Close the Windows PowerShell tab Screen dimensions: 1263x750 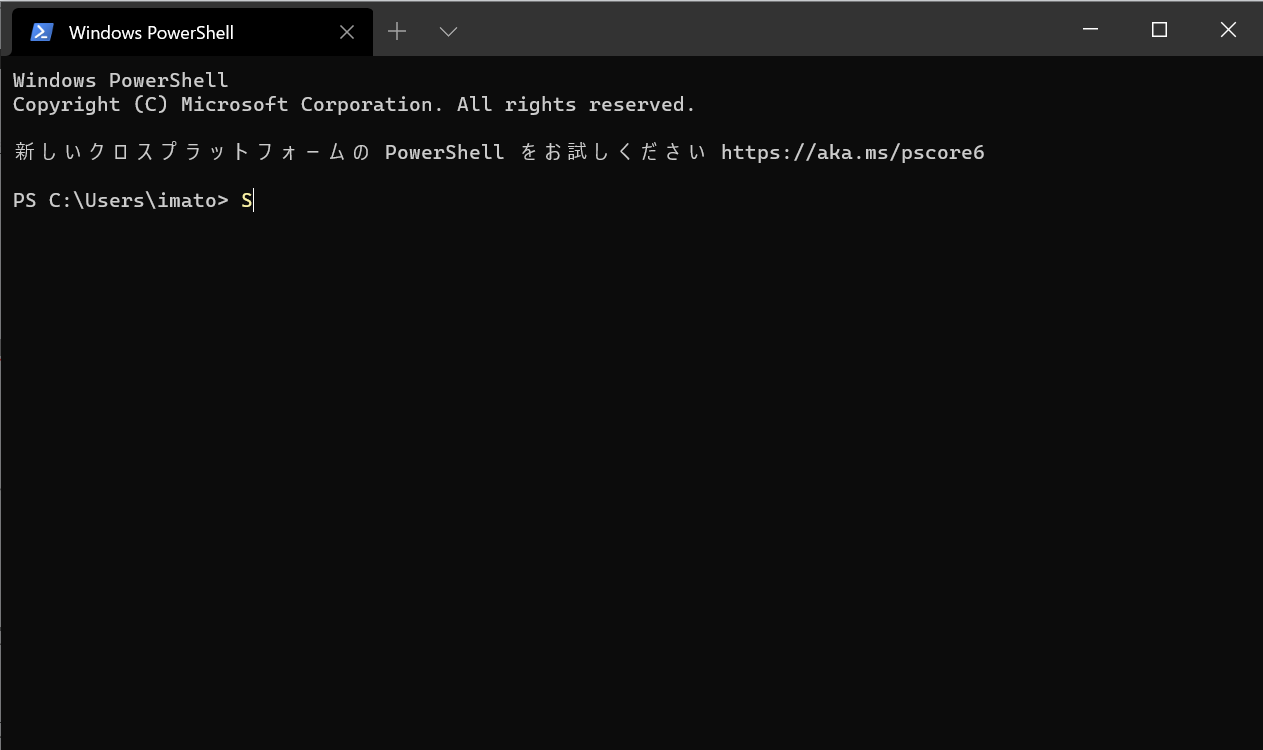[x=347, y=32]
